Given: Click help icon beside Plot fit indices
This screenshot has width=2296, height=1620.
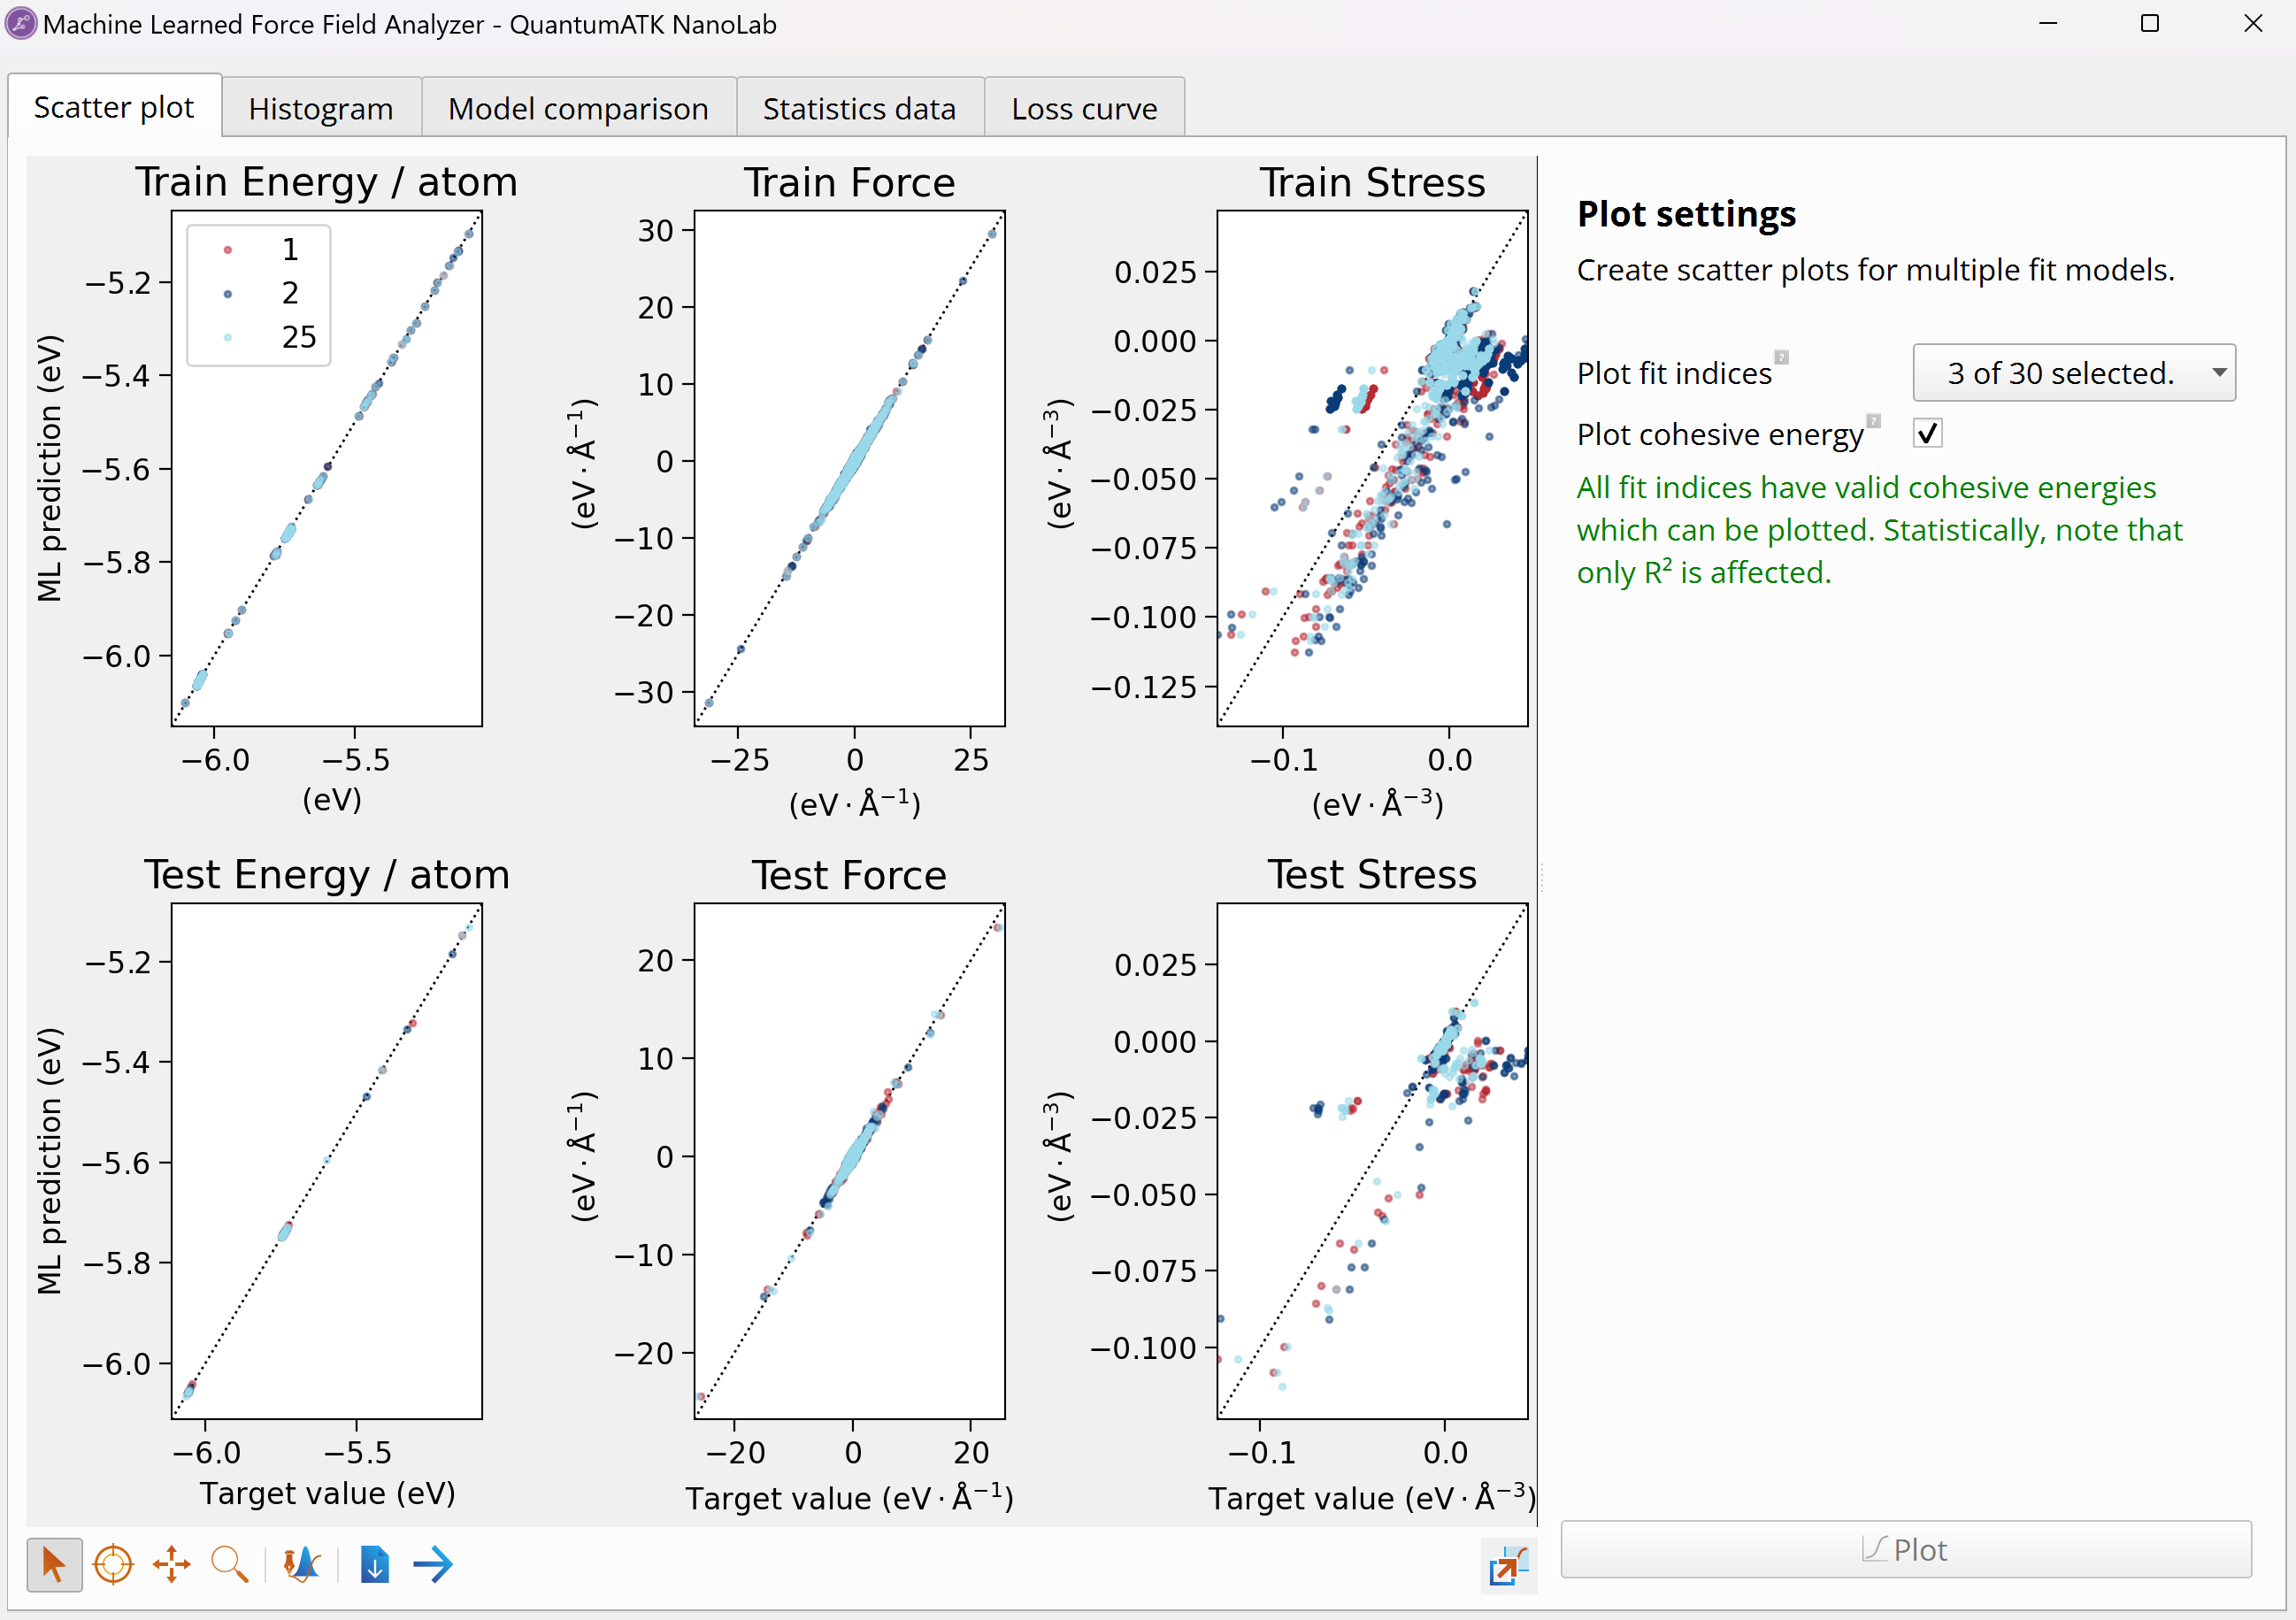Looking at the screenshot, I should point(1781,357).
